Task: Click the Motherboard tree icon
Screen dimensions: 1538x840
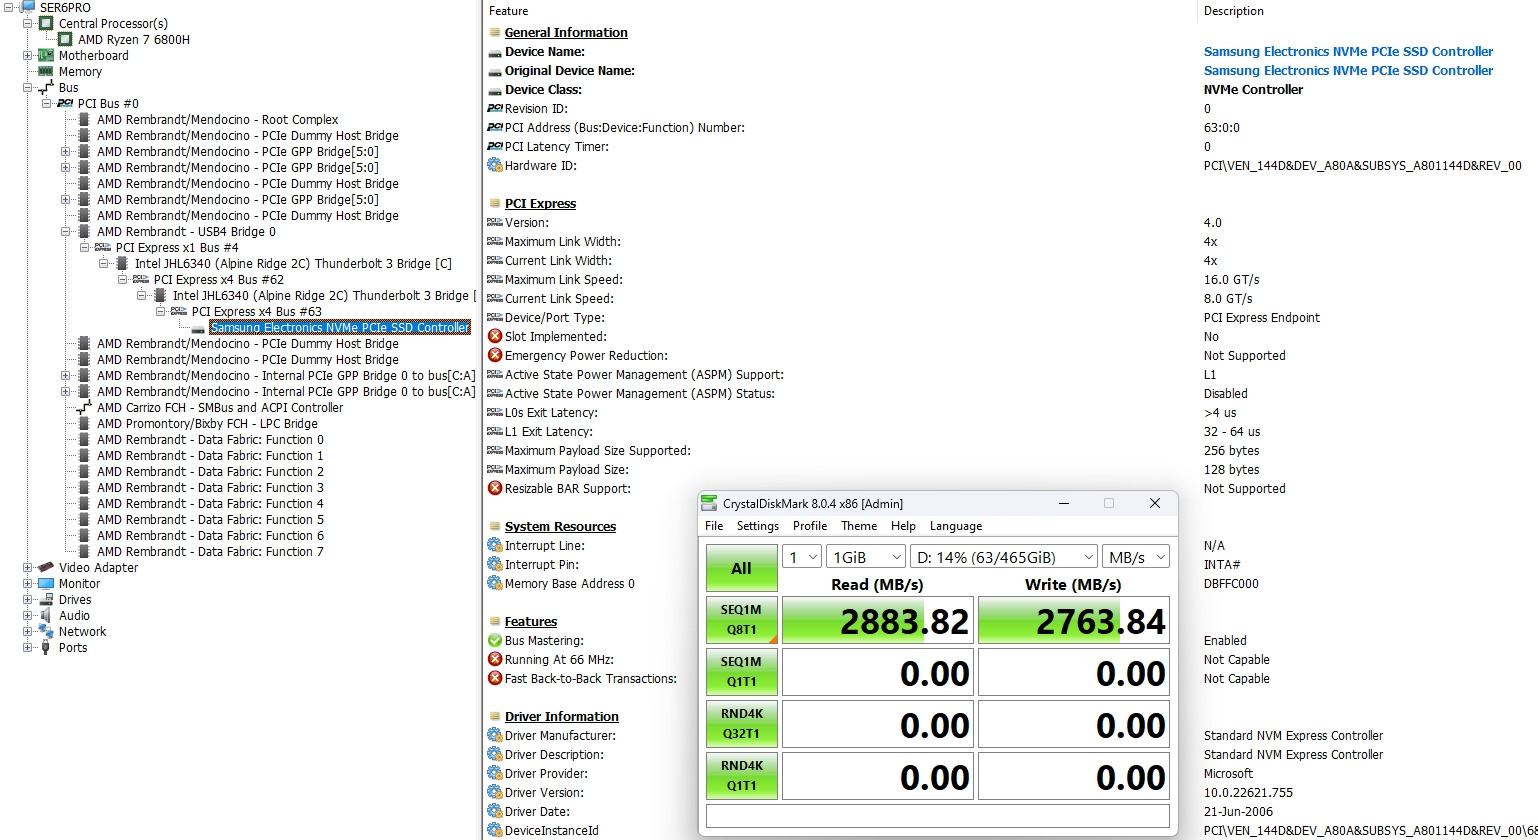Action: click(x=46, y=55)
